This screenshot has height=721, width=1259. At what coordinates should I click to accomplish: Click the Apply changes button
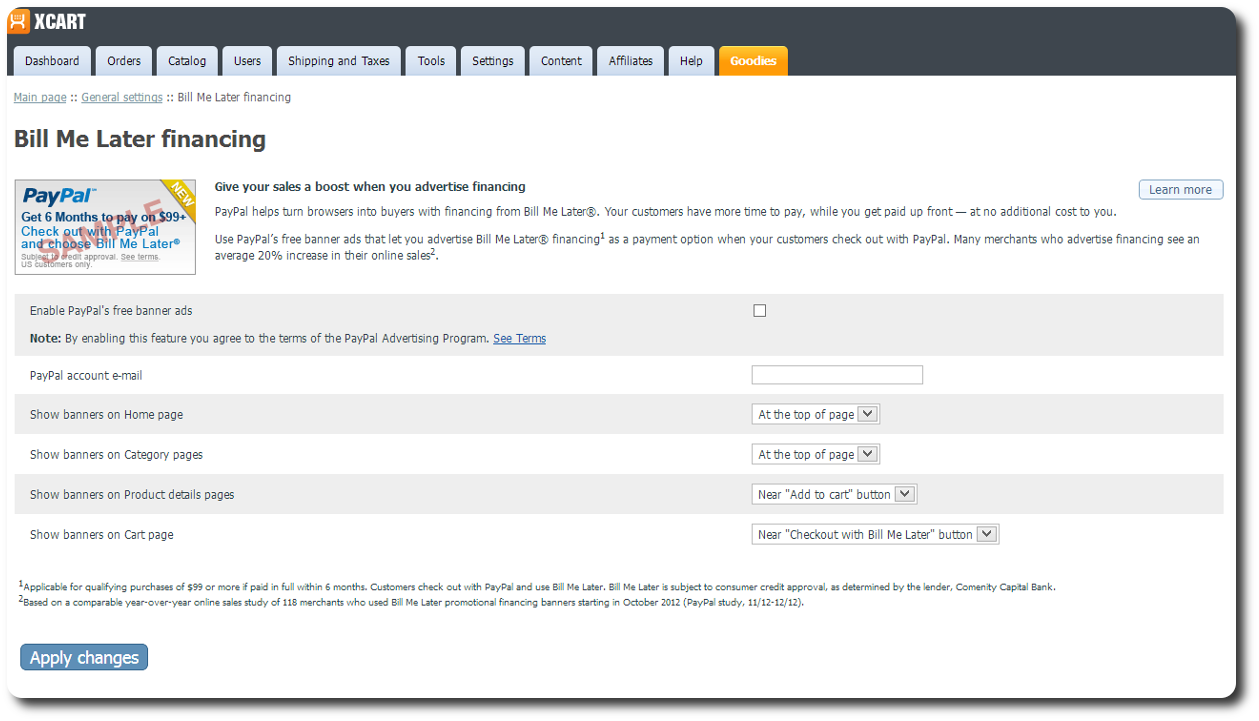[x=84, y=657]
